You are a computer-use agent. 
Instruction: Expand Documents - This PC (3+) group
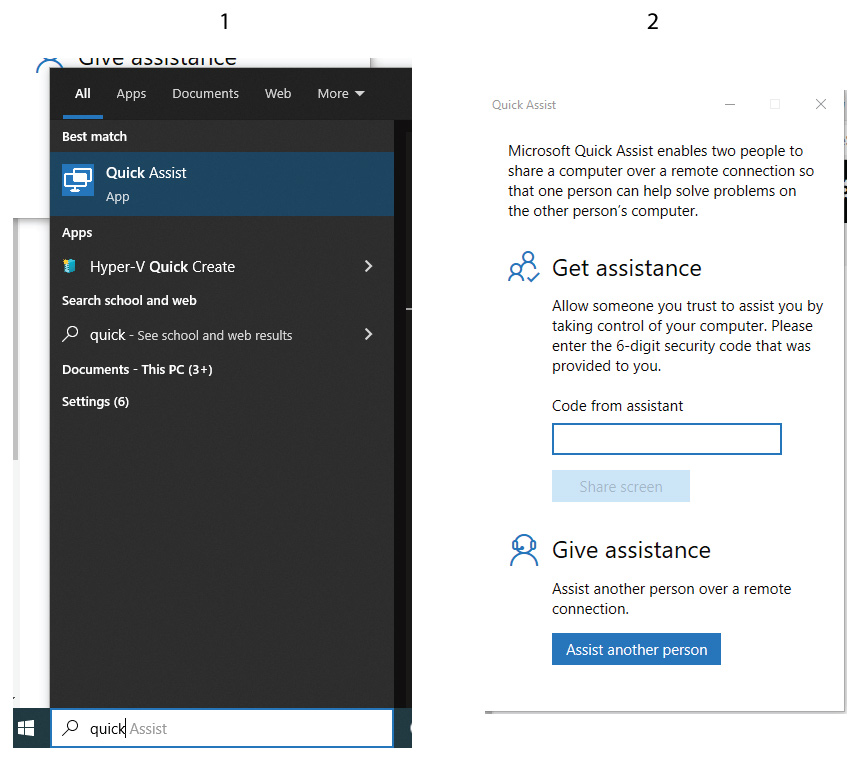pyautogui.click(x=137, y=369)
